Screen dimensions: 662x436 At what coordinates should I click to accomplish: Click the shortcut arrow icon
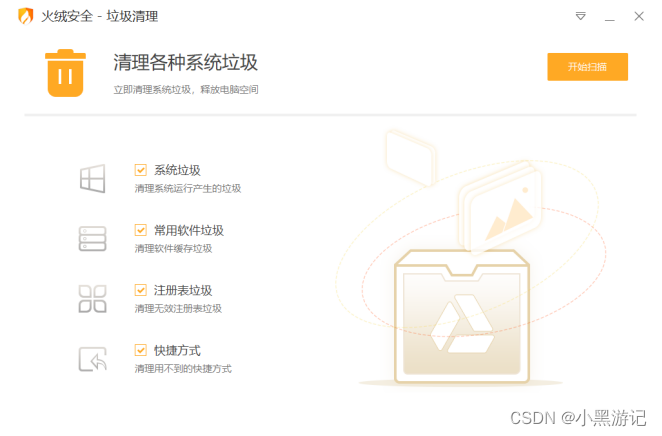pyautogui.click(x=92, y=359)
